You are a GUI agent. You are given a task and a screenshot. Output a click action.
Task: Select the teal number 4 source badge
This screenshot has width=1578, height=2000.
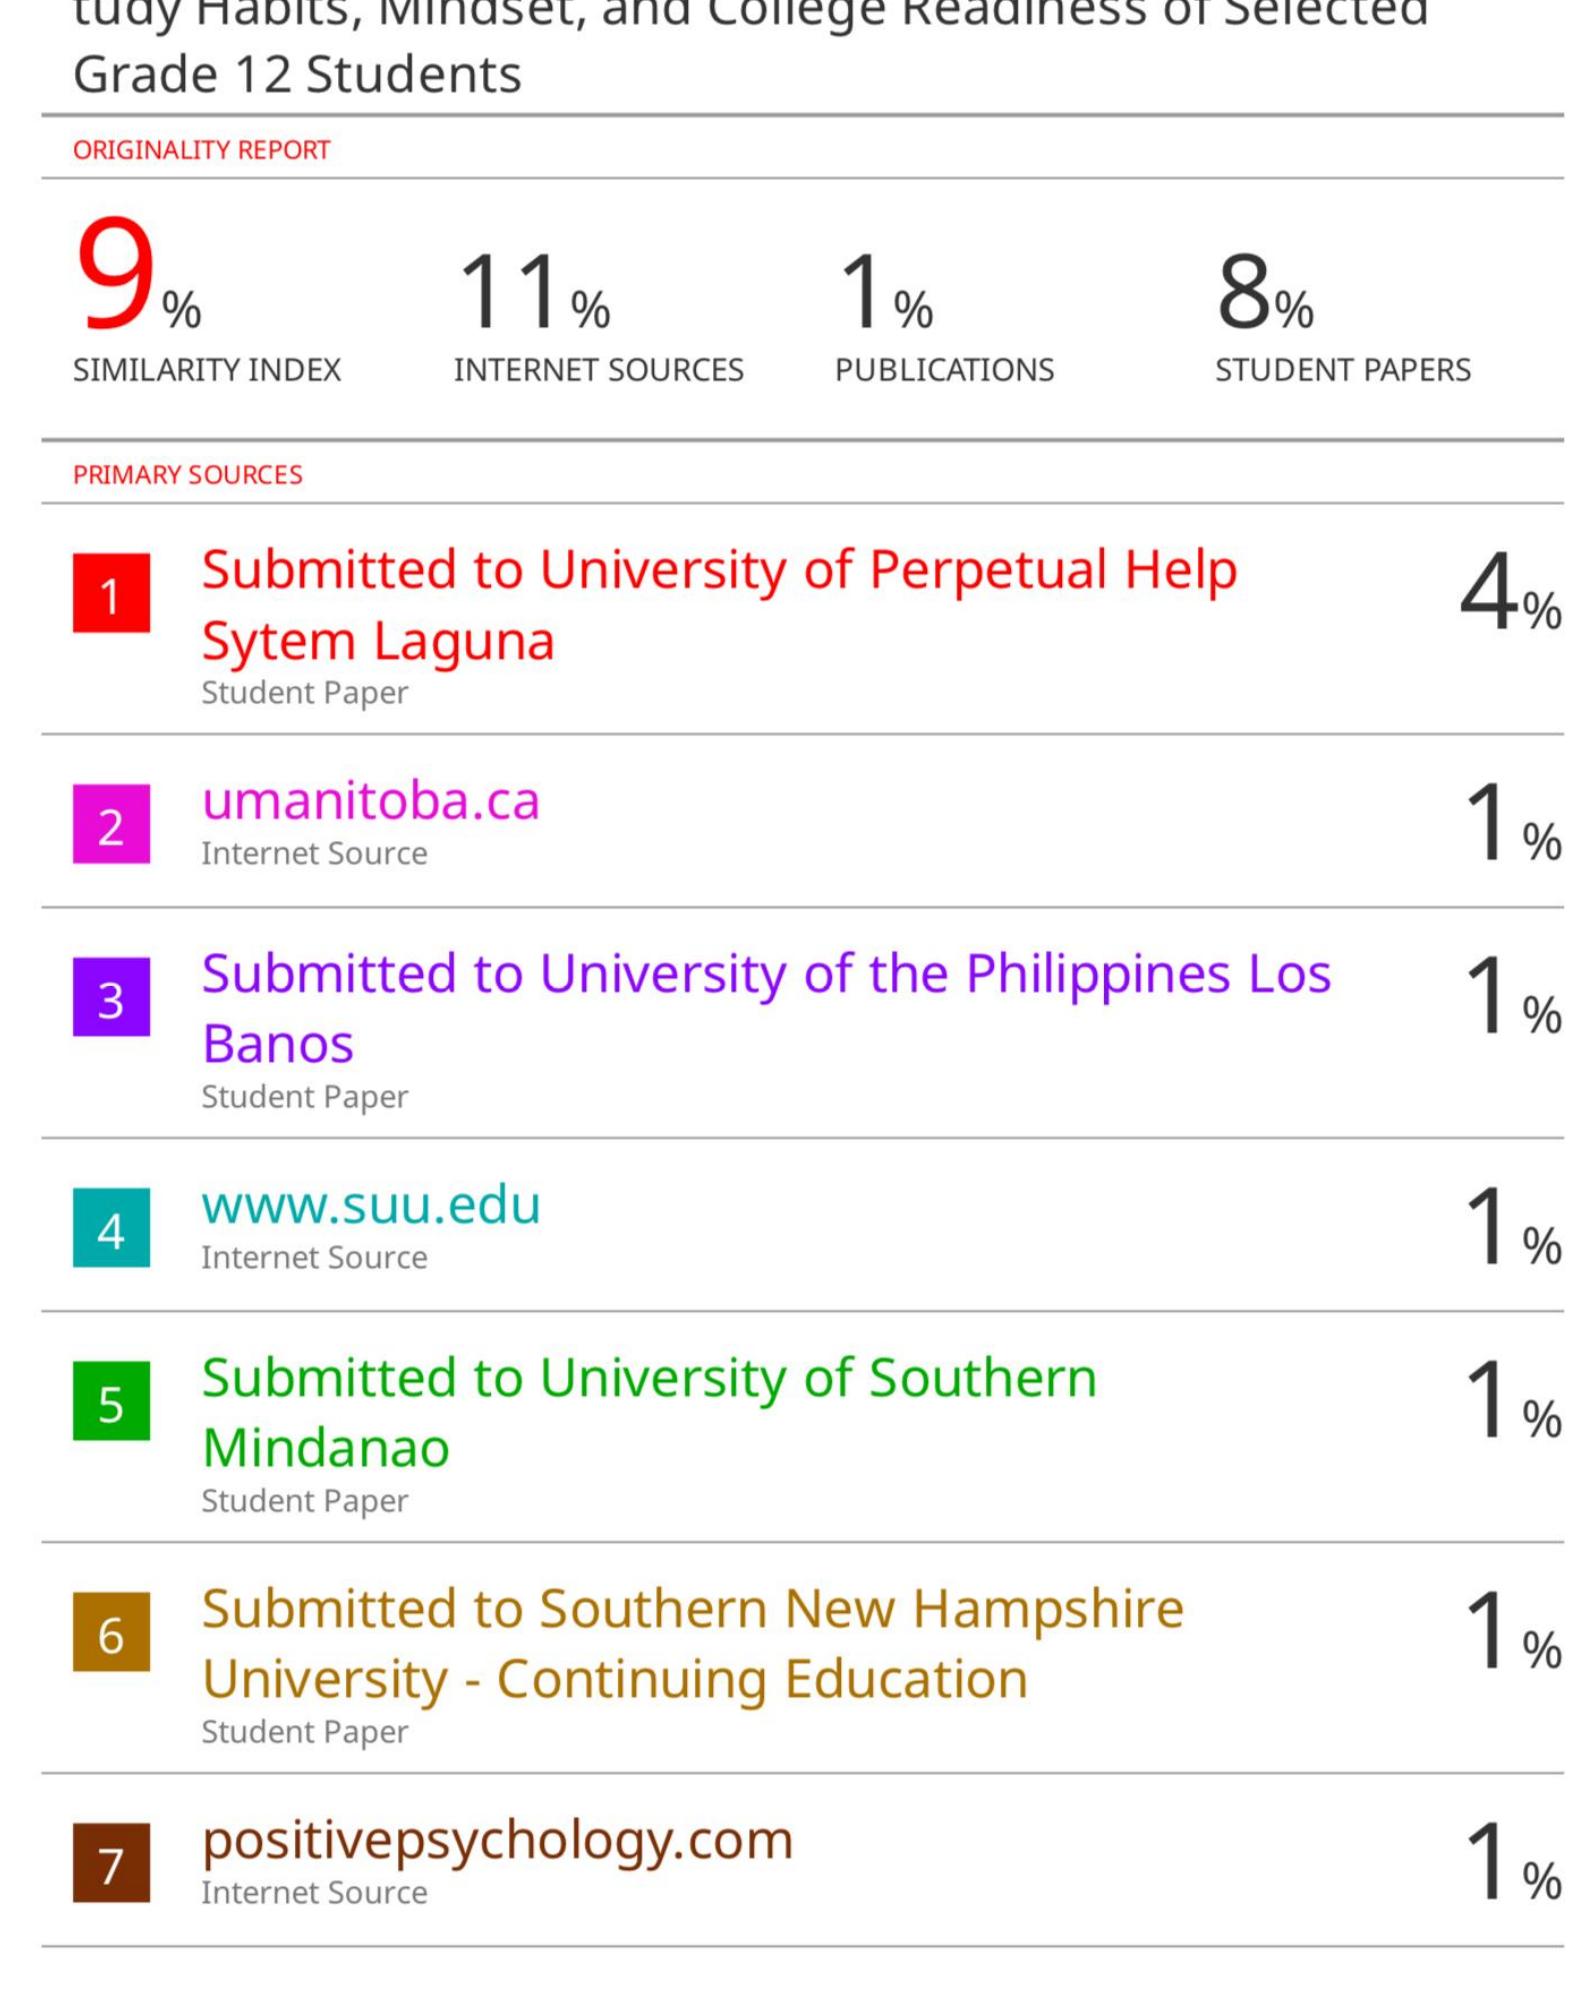click(111, 1228)
